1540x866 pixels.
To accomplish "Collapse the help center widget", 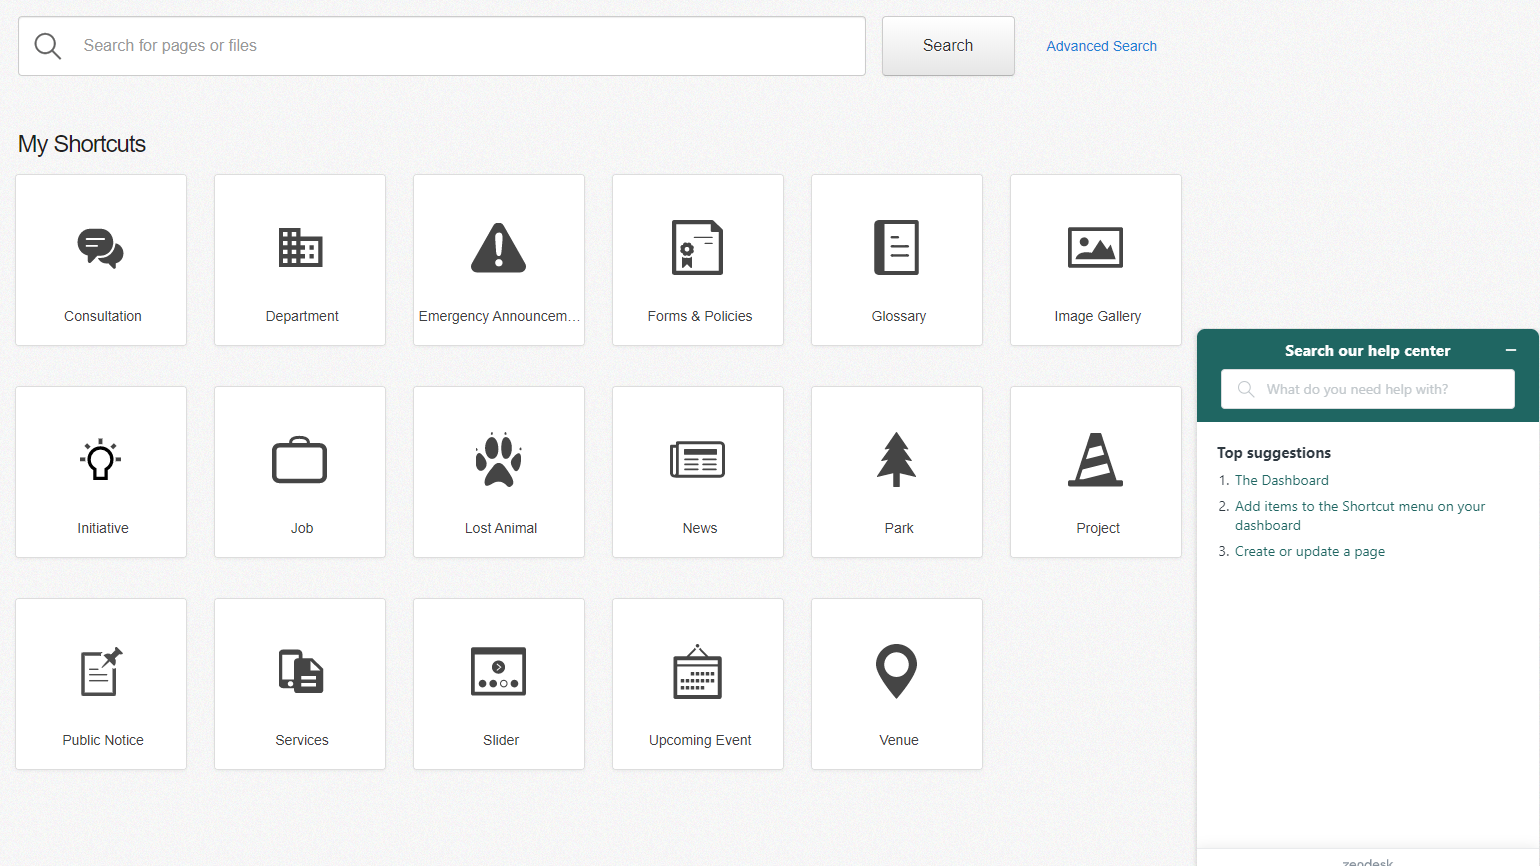I will point(1510,350).
